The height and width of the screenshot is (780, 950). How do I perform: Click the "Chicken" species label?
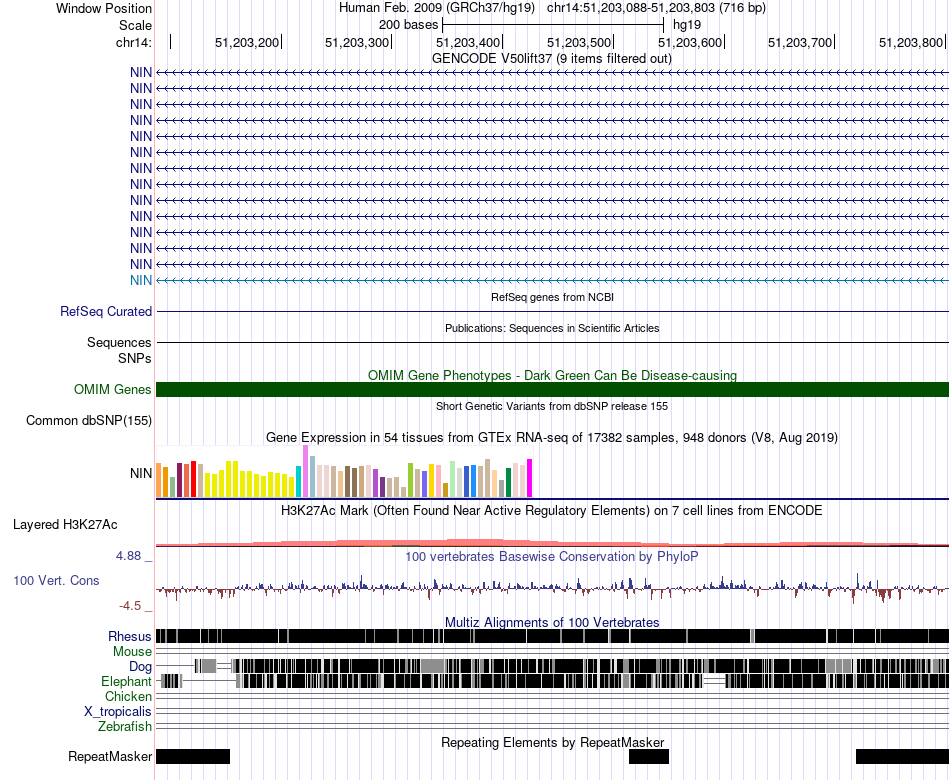tap(128, 696)
